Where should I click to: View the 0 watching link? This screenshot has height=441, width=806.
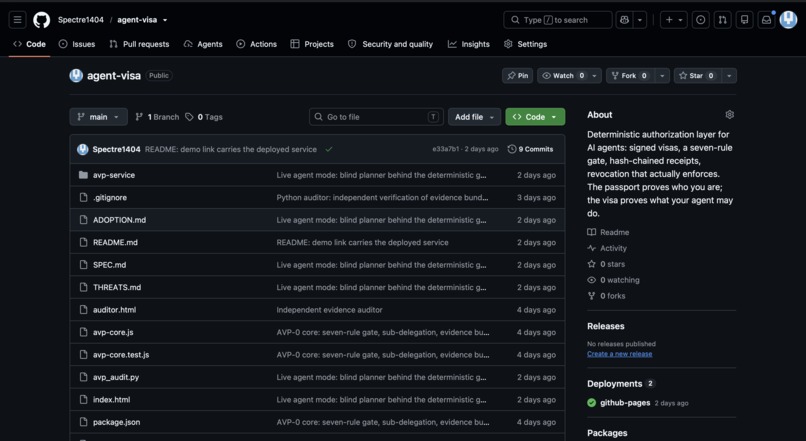[x=614, y=280]
